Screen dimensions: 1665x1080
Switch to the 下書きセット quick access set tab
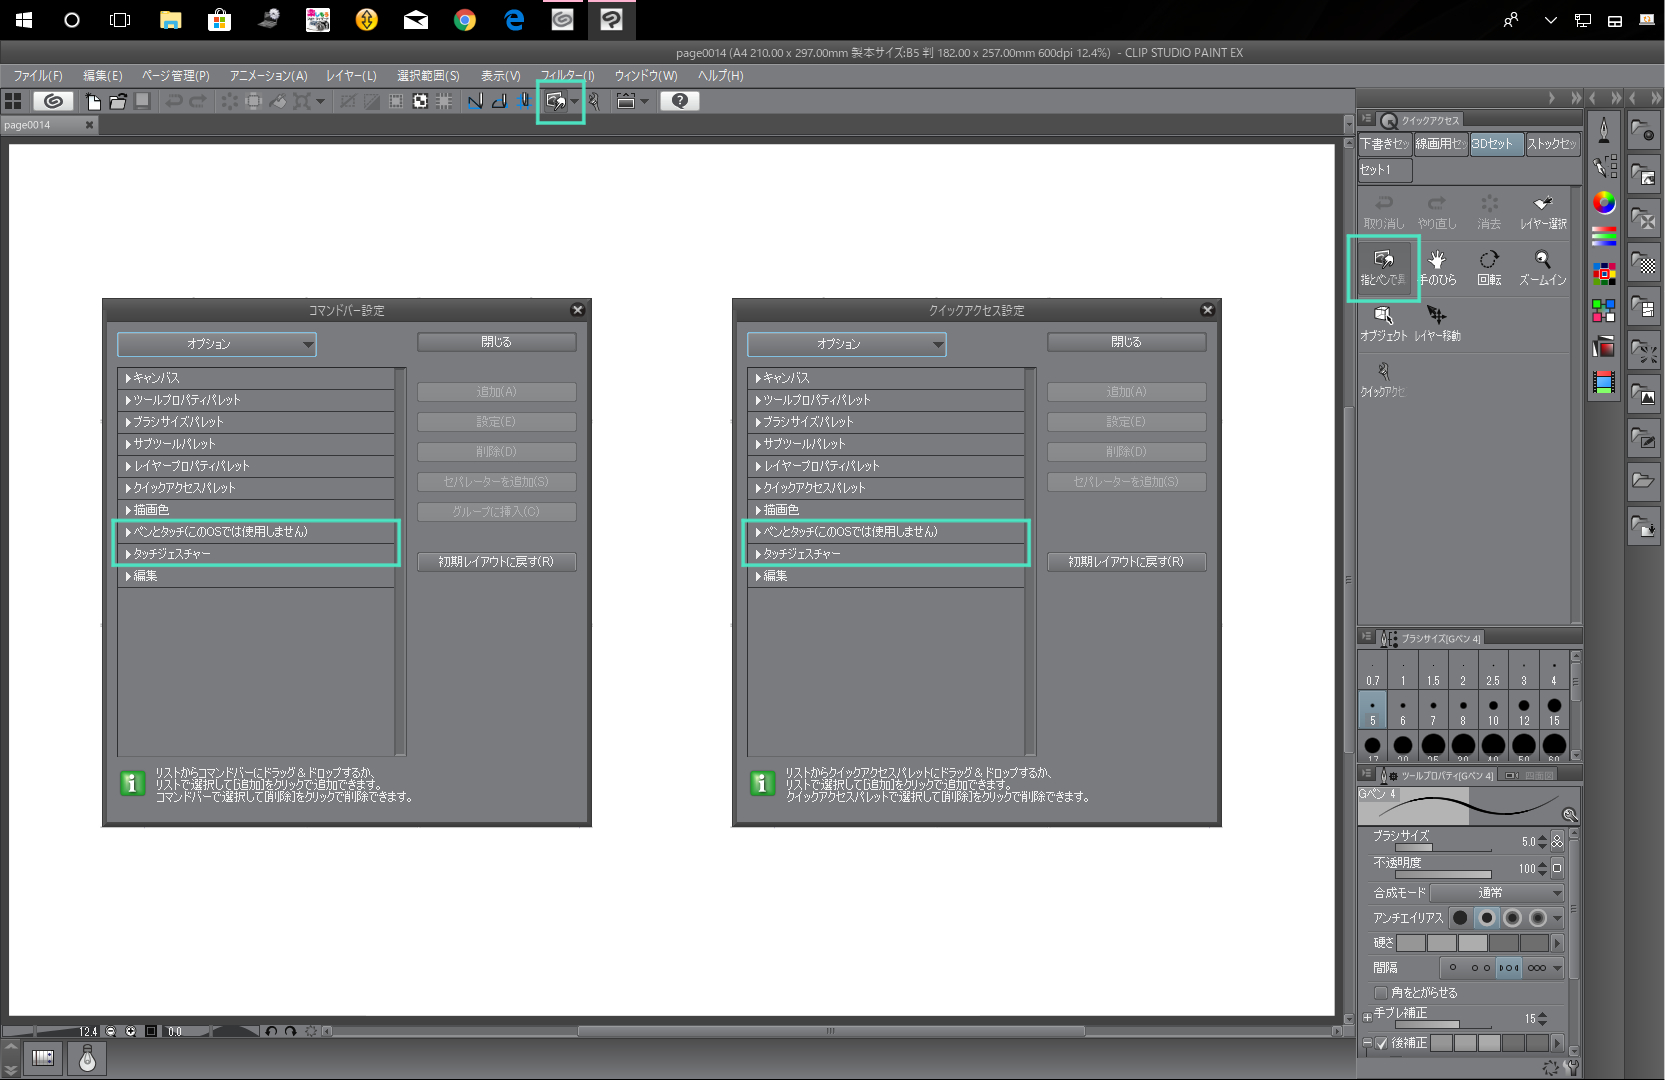(1384, 144)
